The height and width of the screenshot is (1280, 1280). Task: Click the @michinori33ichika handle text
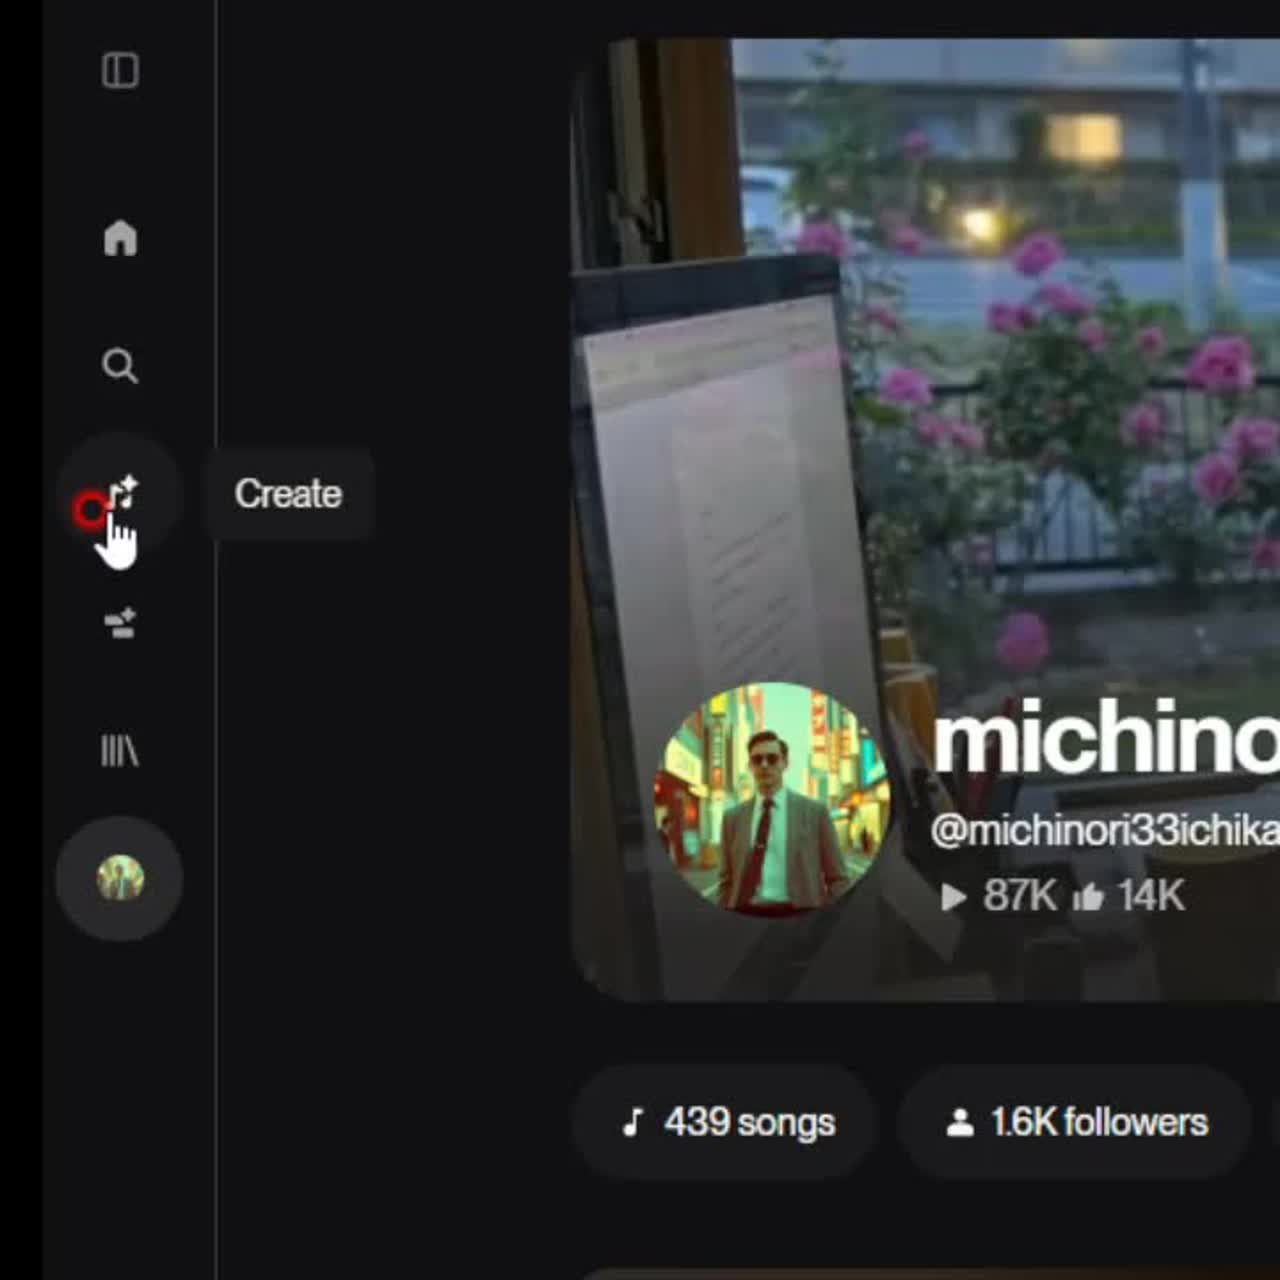pyautogui.click(x=1105, y=831)
